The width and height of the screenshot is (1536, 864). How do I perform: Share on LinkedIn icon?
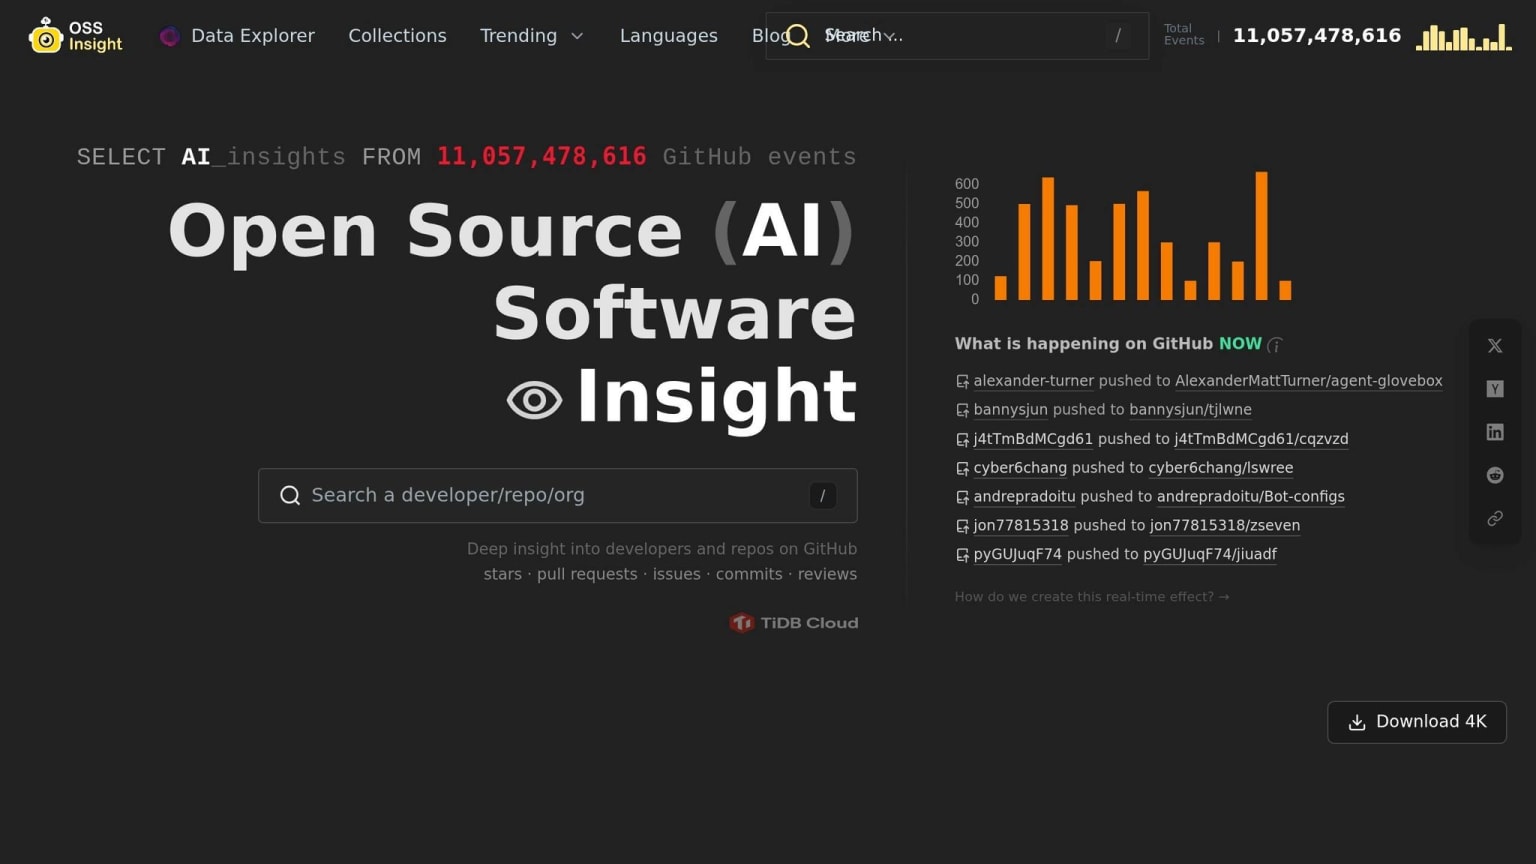point(1495,432)
